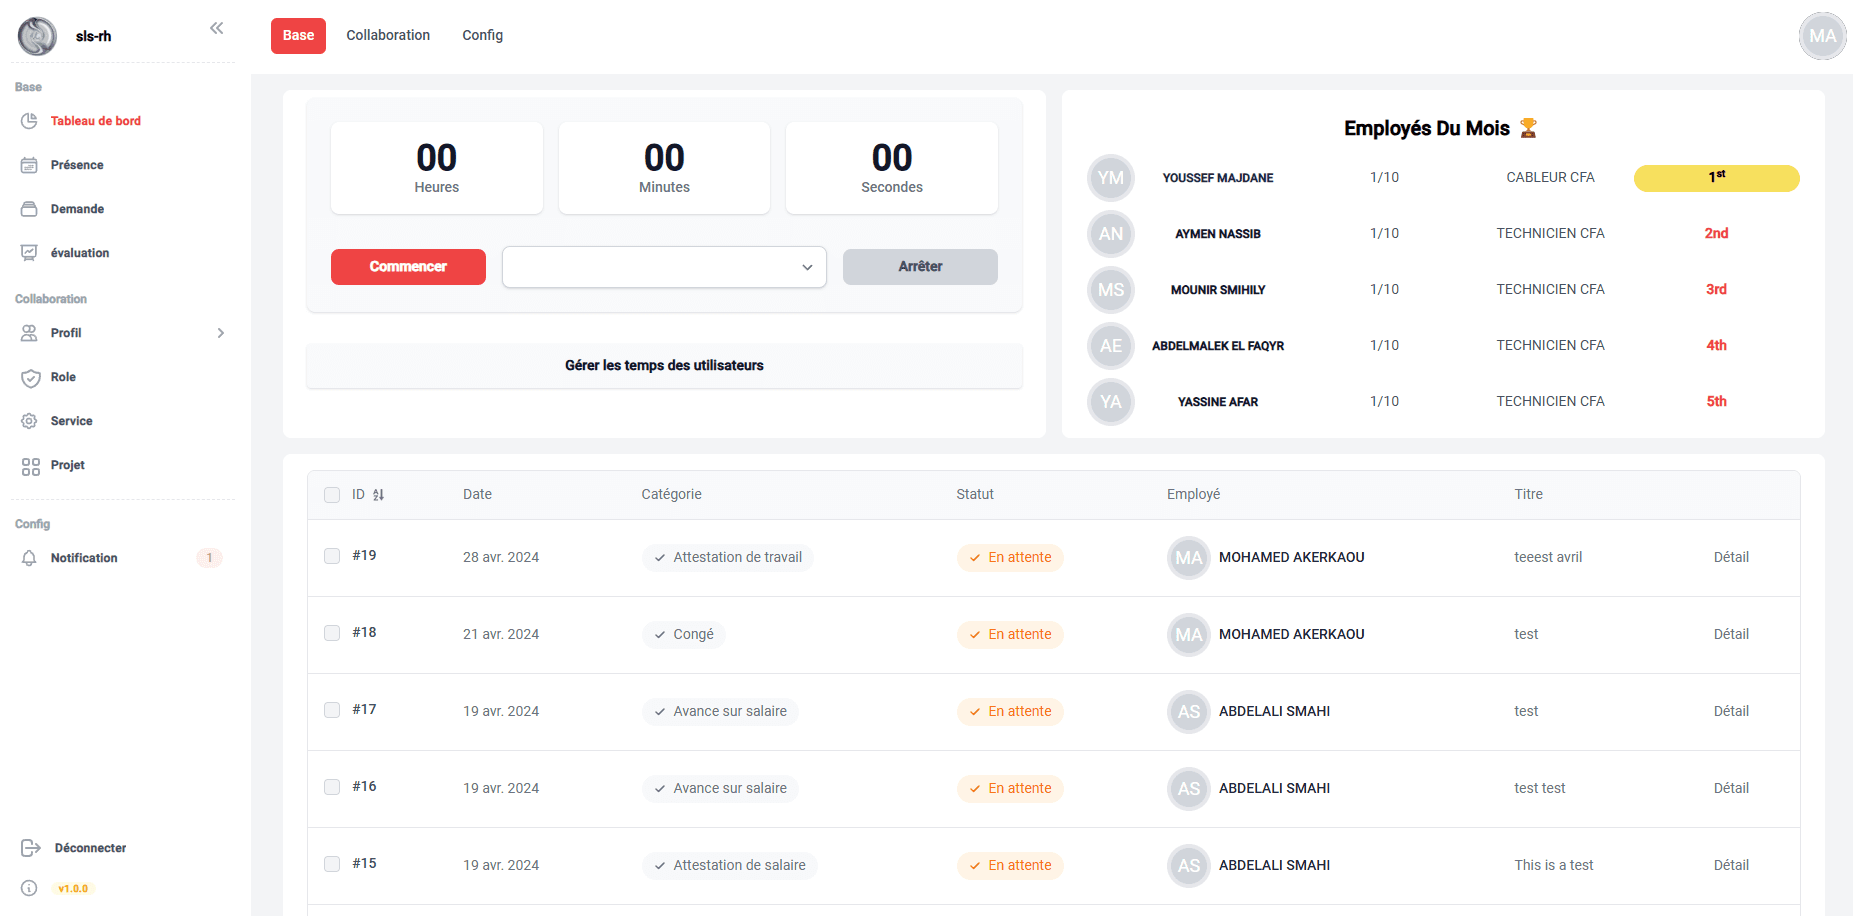The width and height of the screenshot is (1853, 916).
Task: Click the Statut column header
Action: [975, 495]
